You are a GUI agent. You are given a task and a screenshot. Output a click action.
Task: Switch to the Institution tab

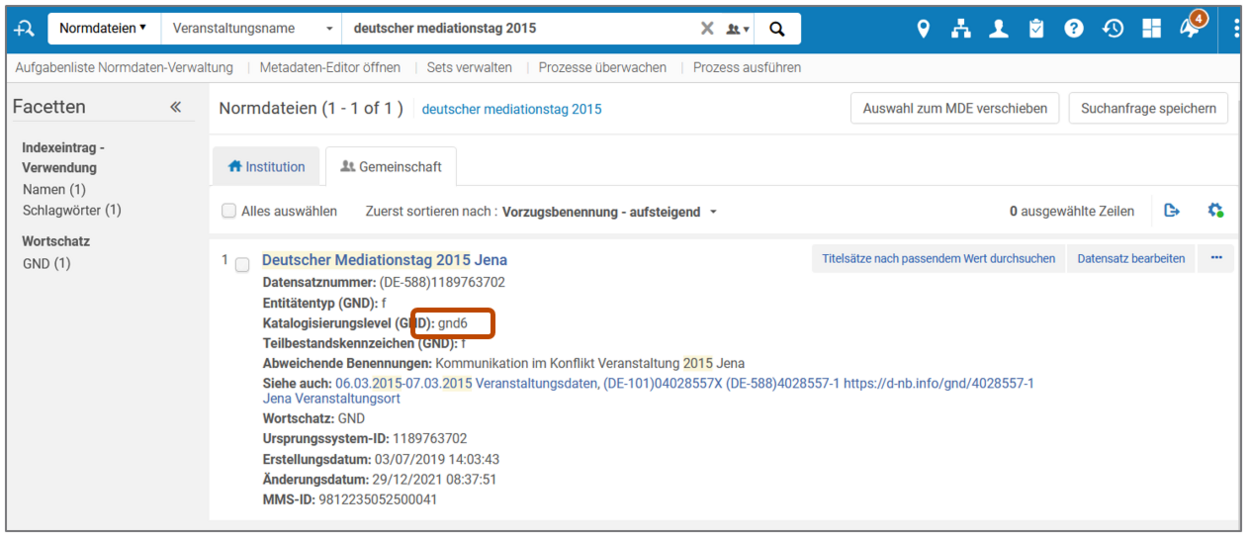[x=266, y=167]
